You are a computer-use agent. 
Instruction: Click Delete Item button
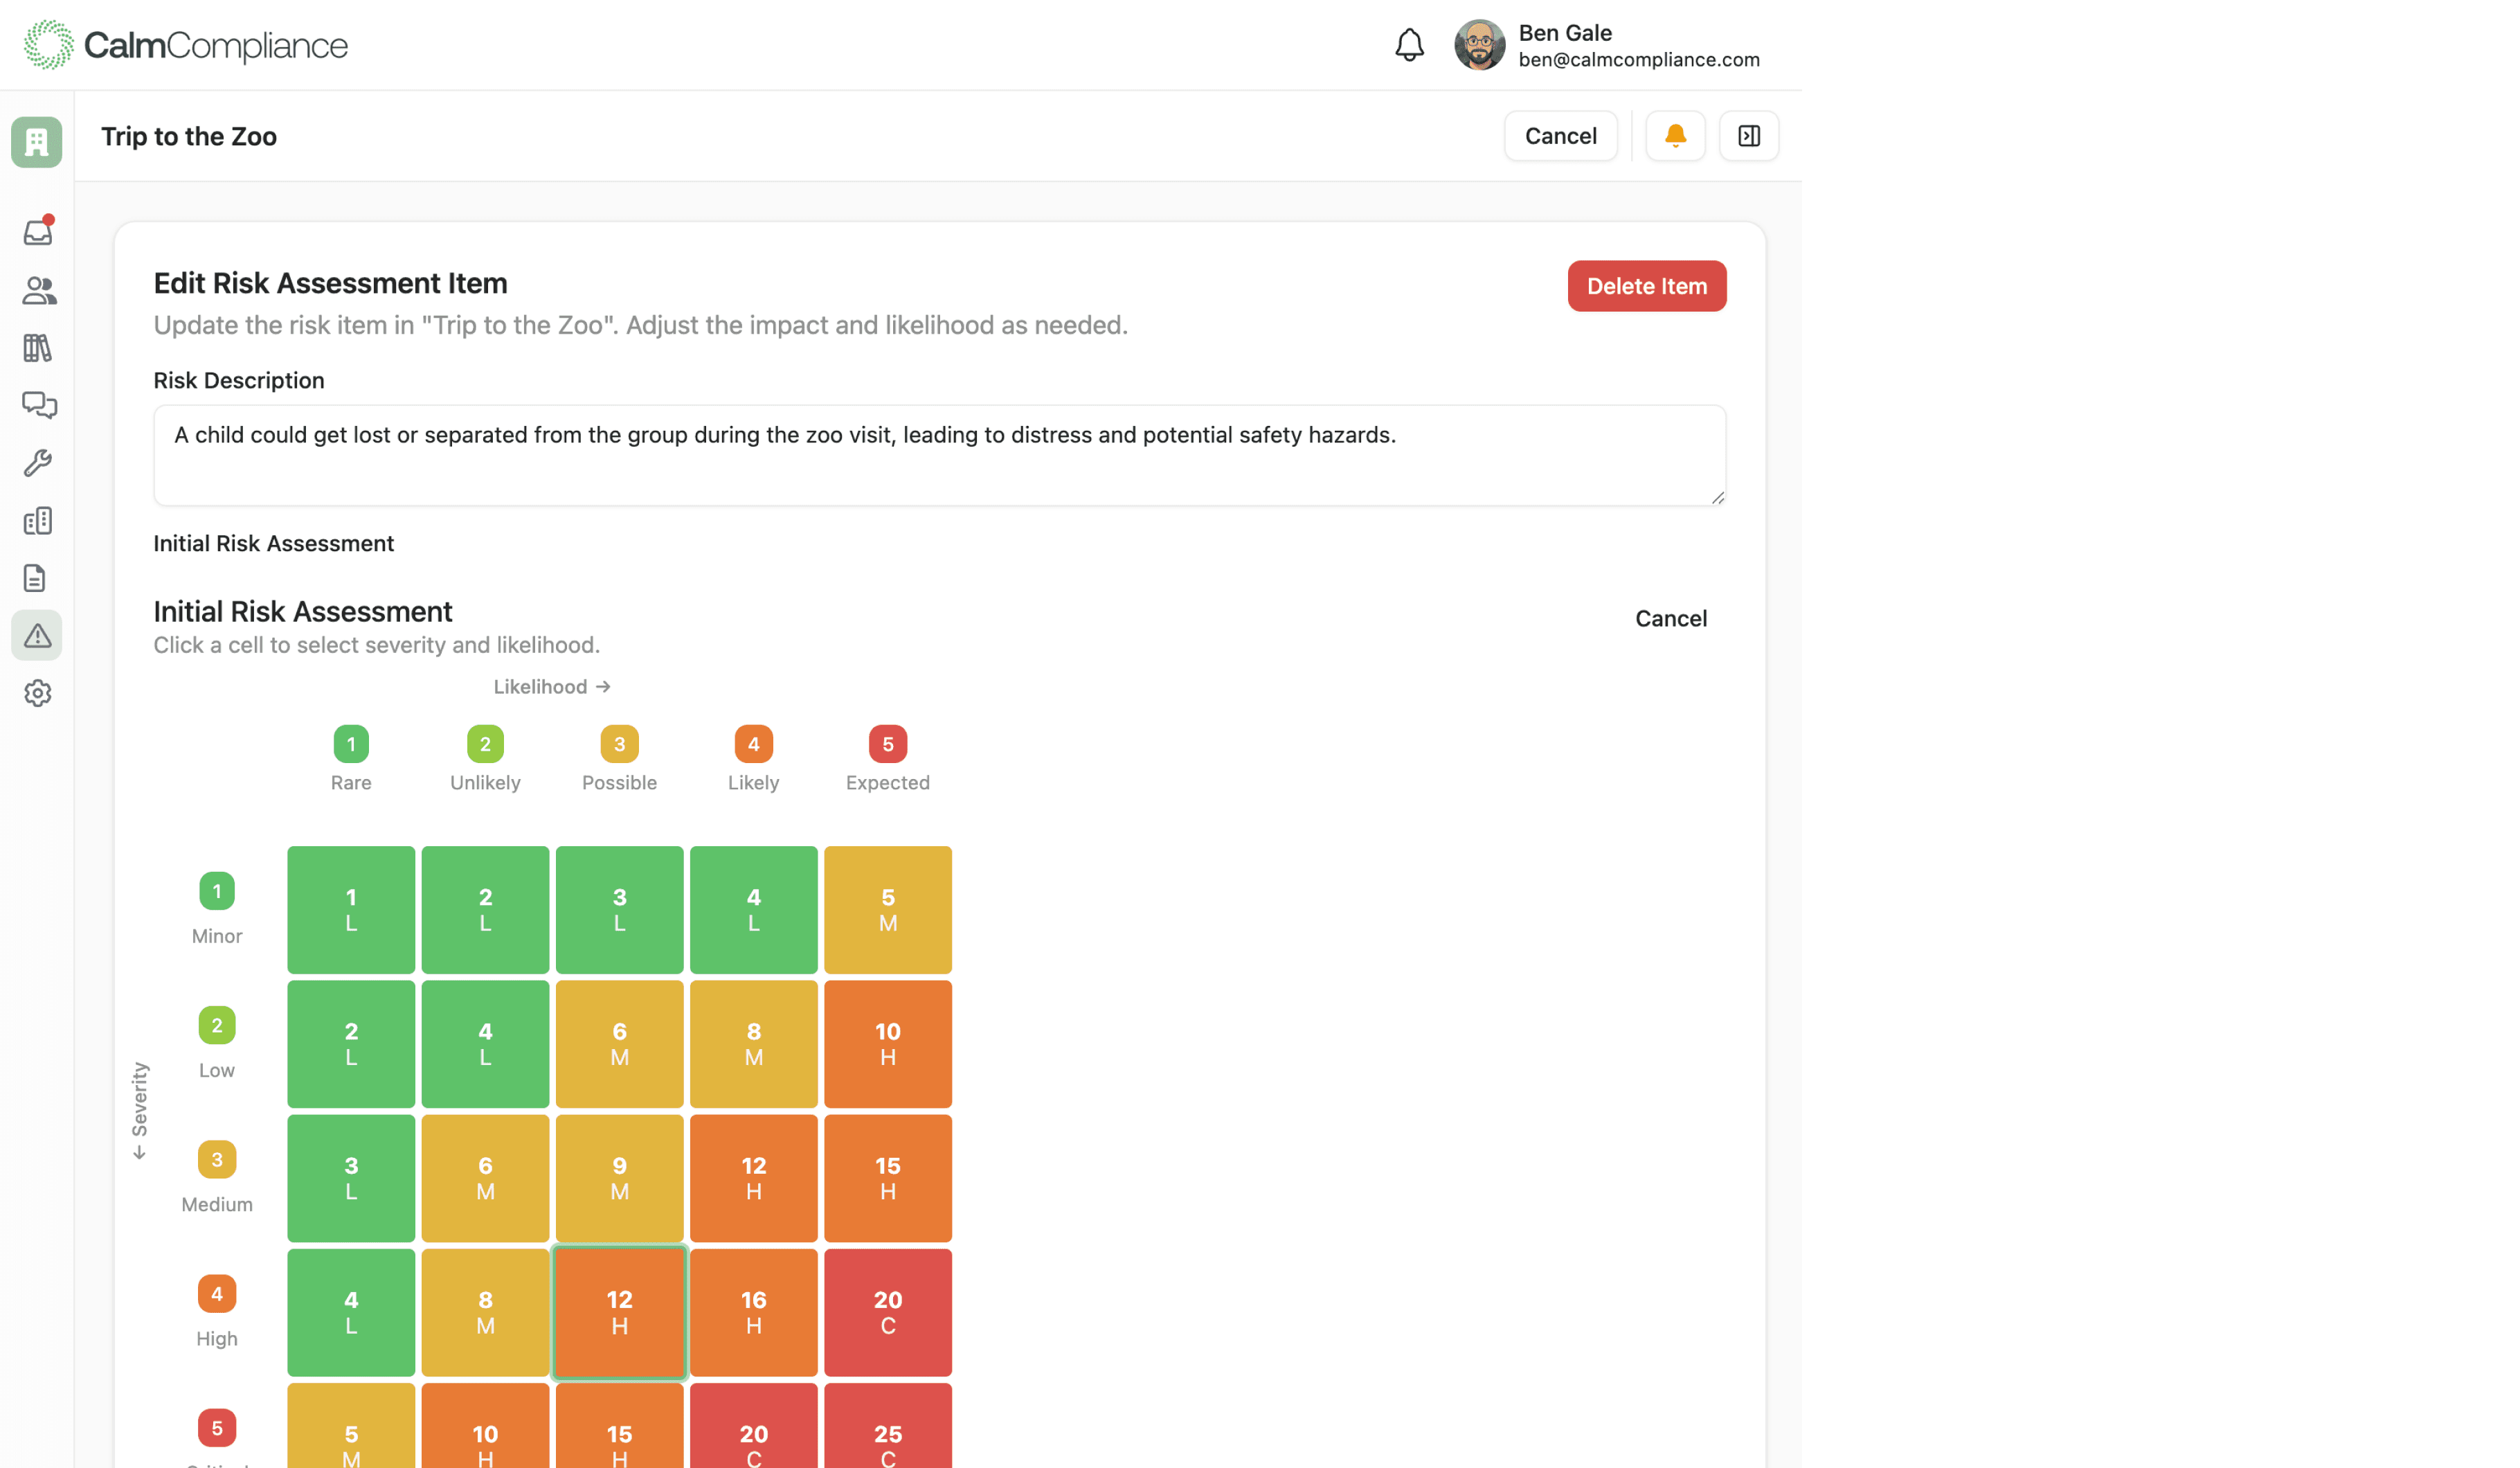click(1646, 286)
